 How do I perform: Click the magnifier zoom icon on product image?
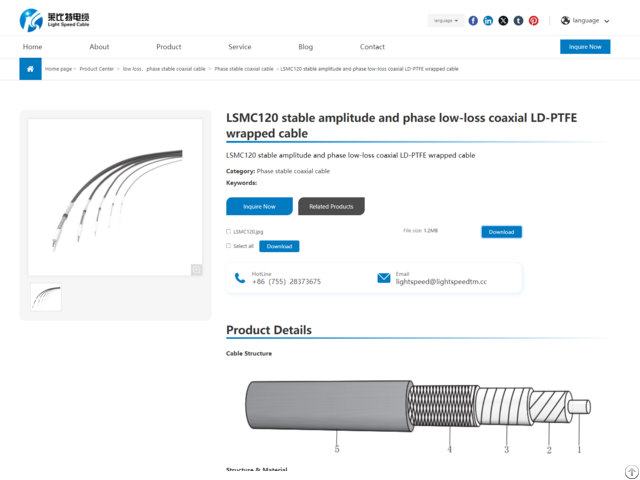point(196,269)
